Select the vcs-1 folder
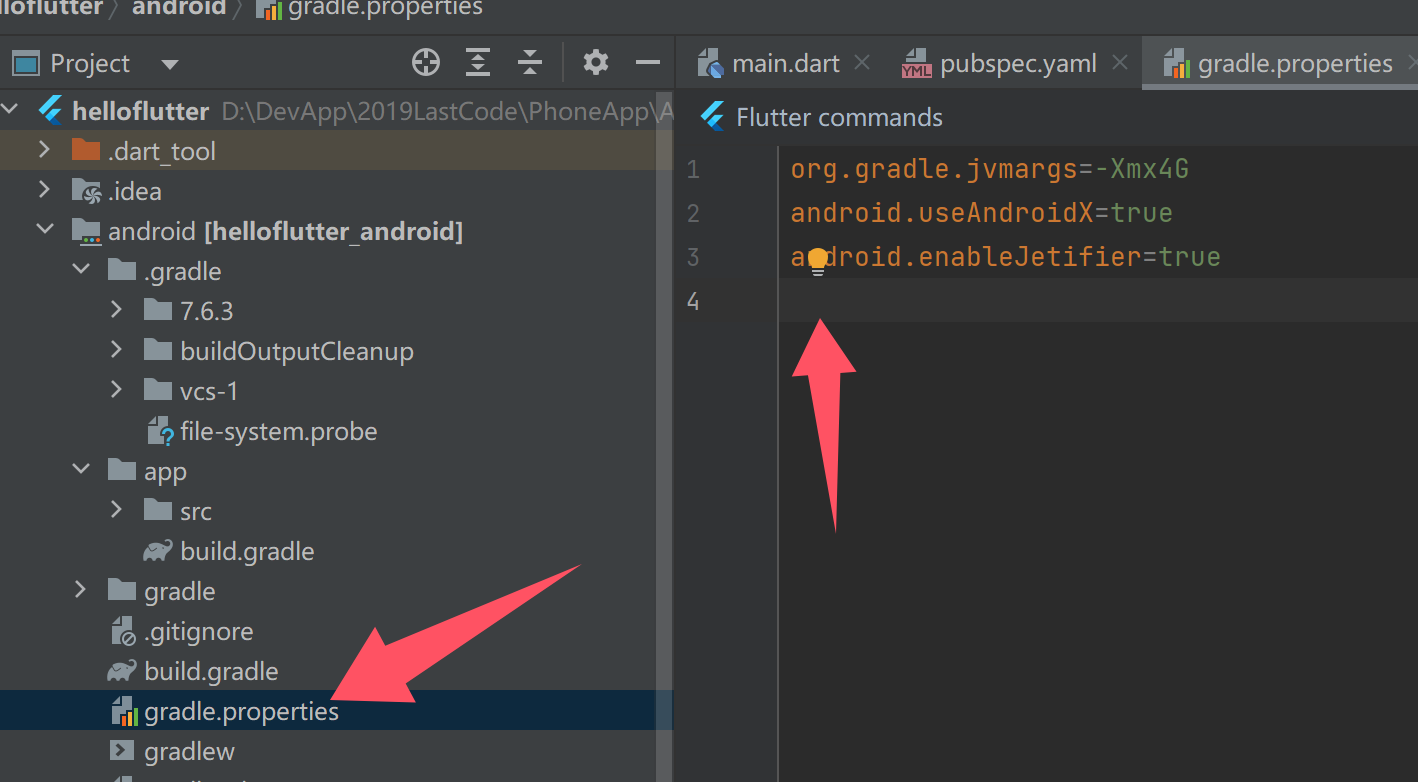The width and height of the screenshot is (1418, 782). [x=209, y=391]
